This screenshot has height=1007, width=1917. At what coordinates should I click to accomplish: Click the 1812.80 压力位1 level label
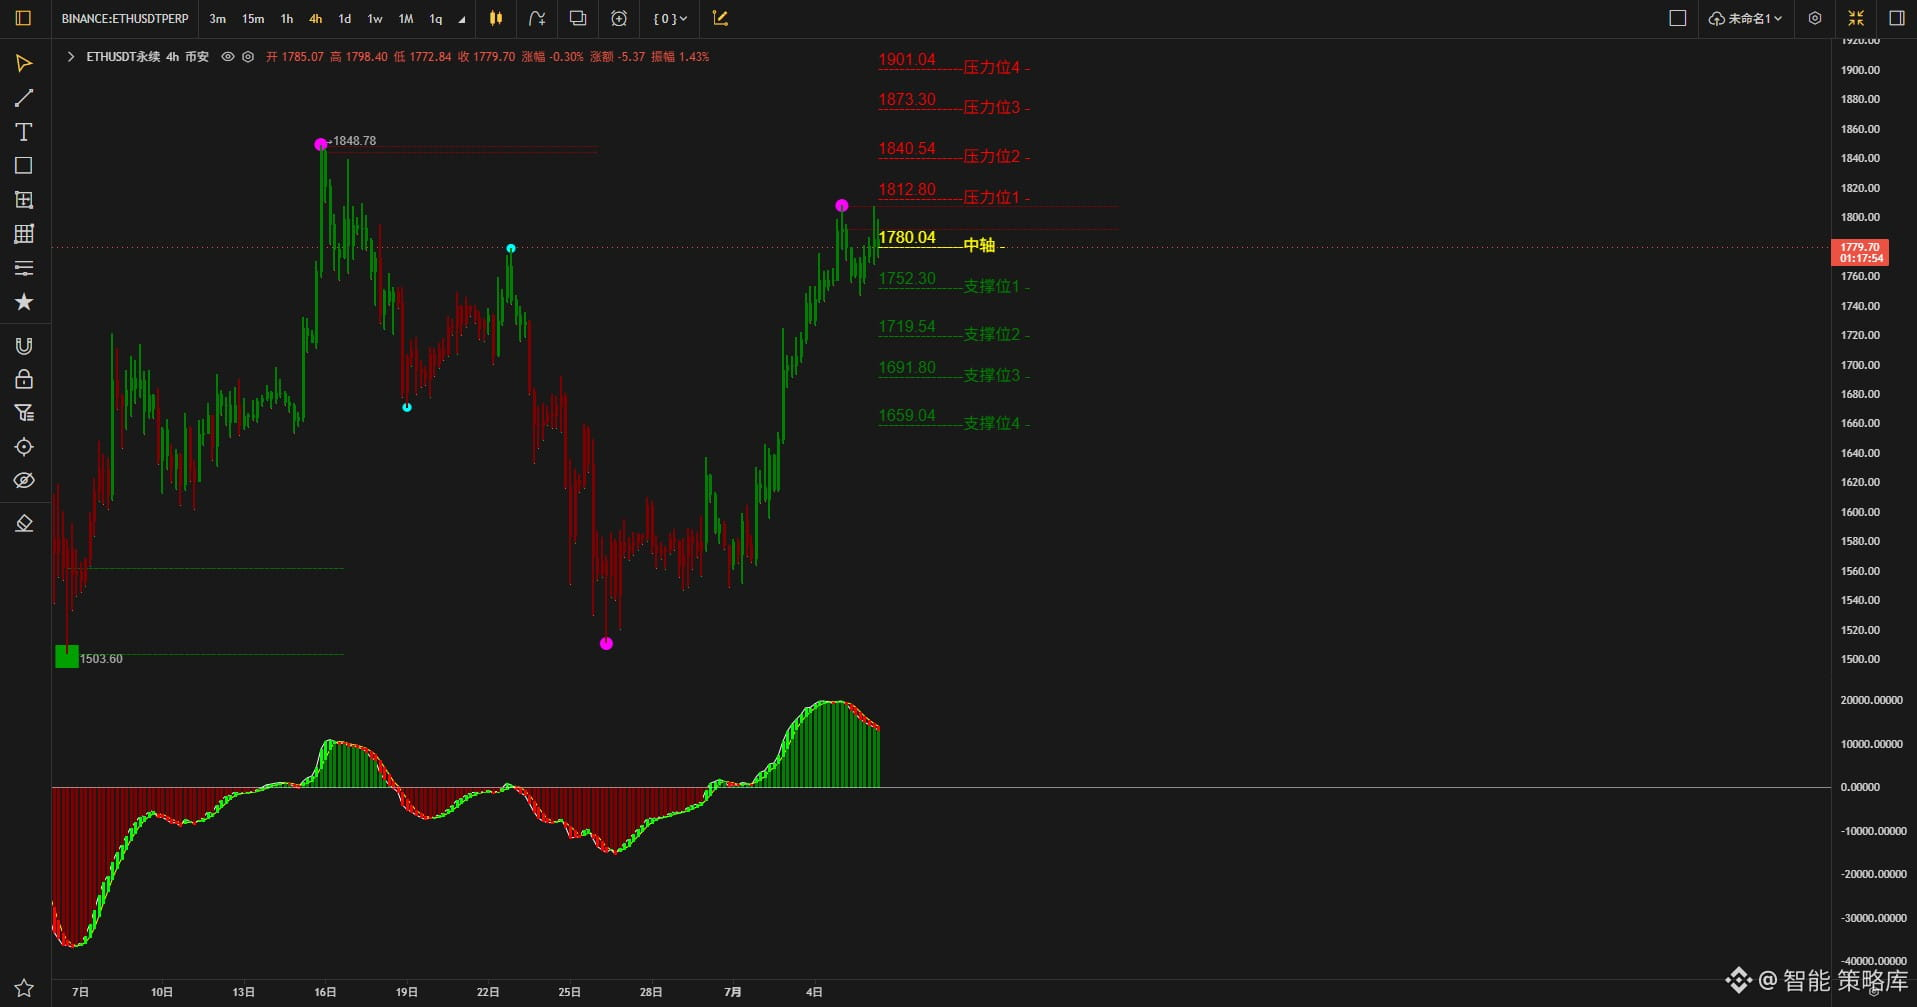click(x=954, y=193)
